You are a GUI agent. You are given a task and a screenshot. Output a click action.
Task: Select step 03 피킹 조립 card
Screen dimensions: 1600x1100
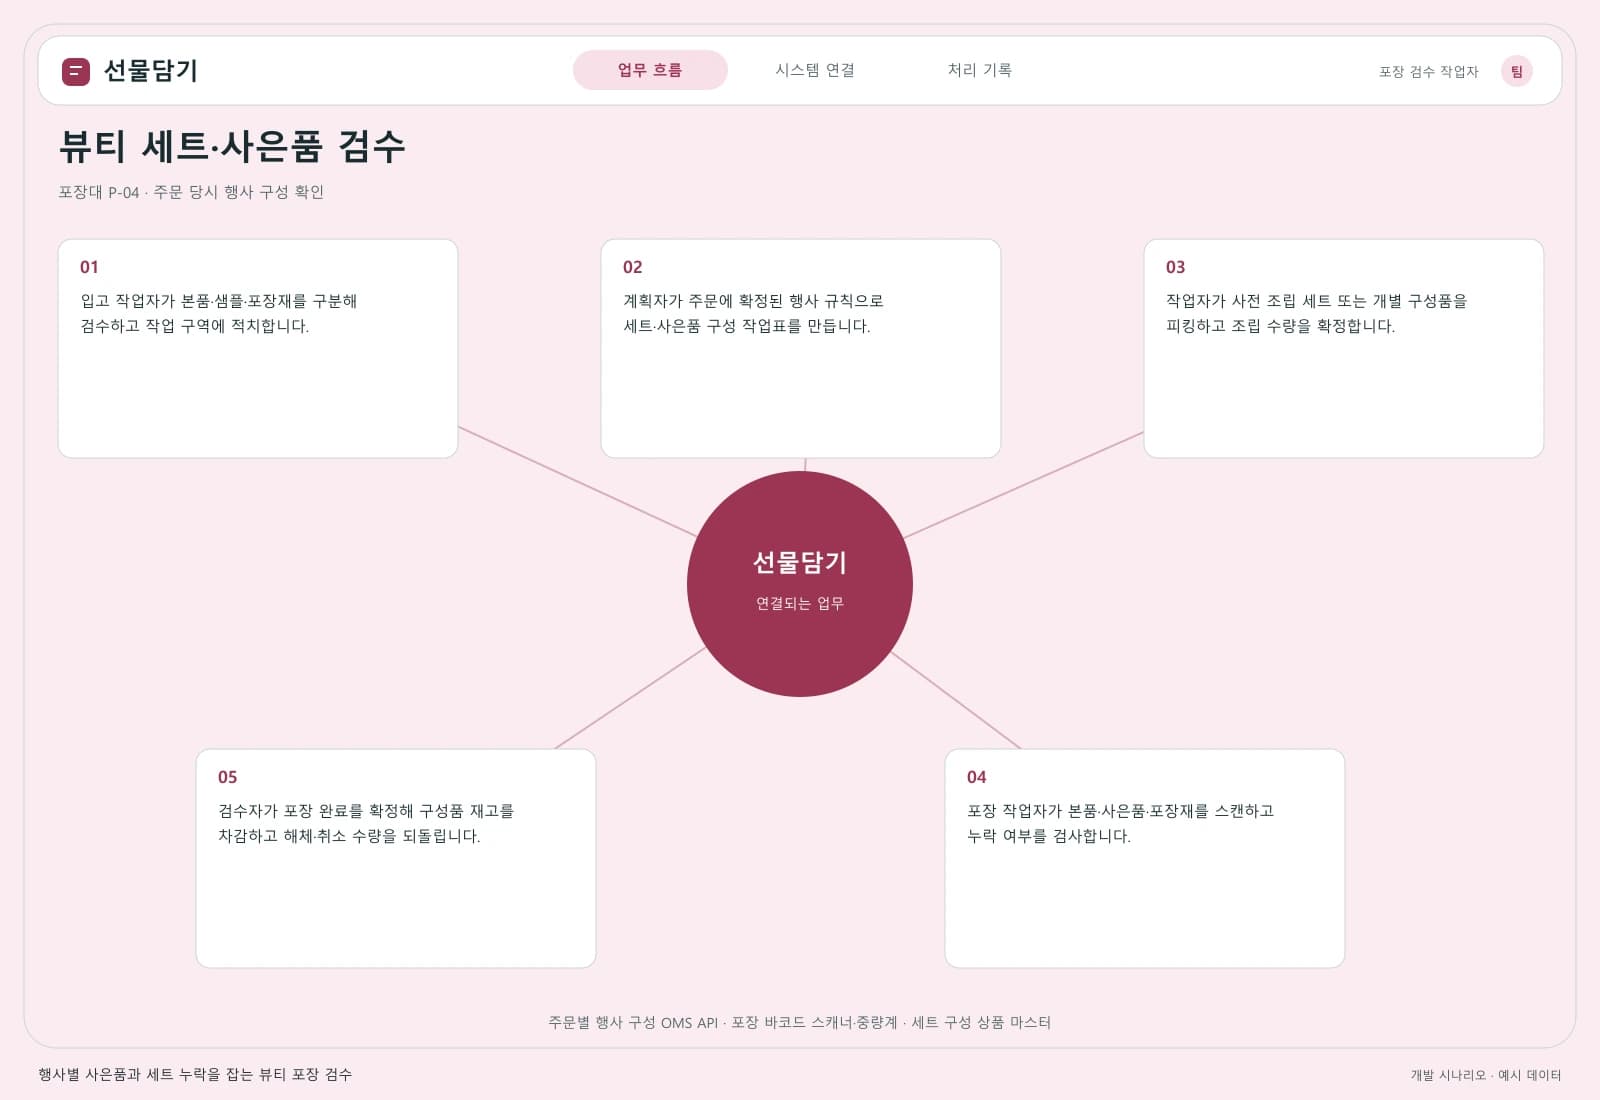pyautogui.click(x=1344, y=348)
